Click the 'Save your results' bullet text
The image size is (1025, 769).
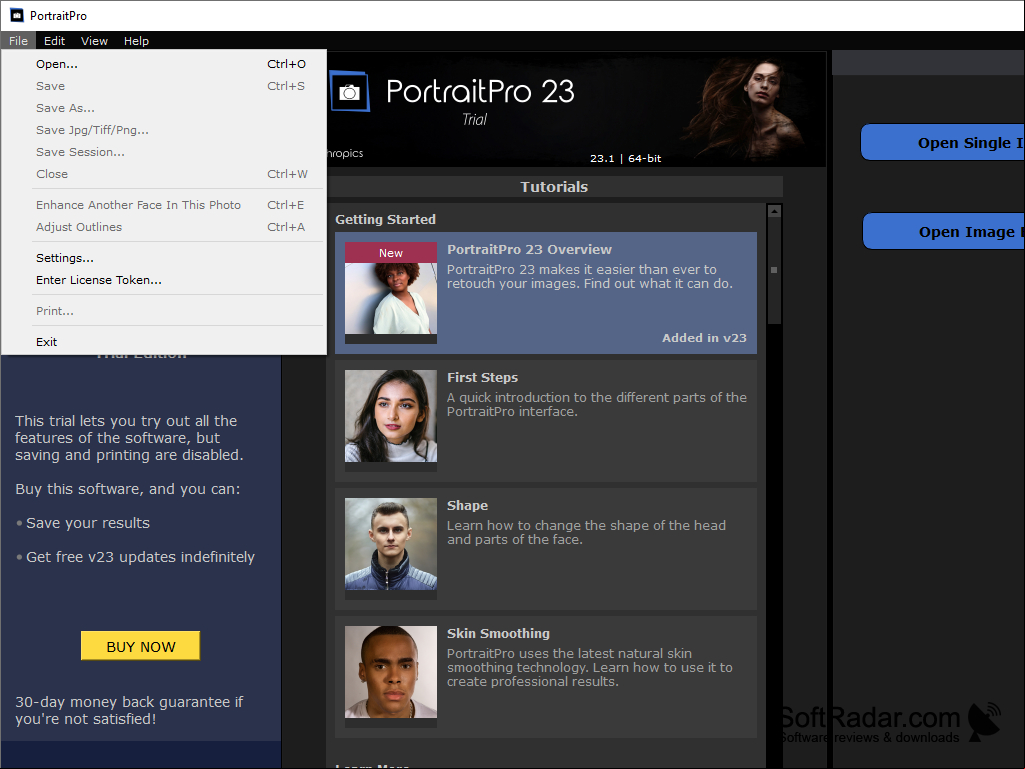[x=88, y=523]
